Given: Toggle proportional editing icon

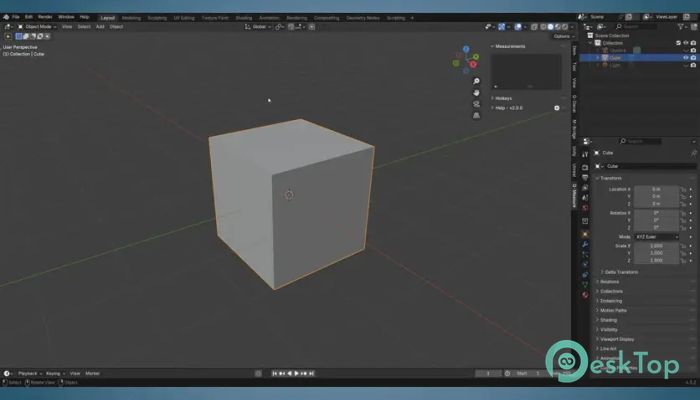Looking at the screenshot, I should pos(312,27).
